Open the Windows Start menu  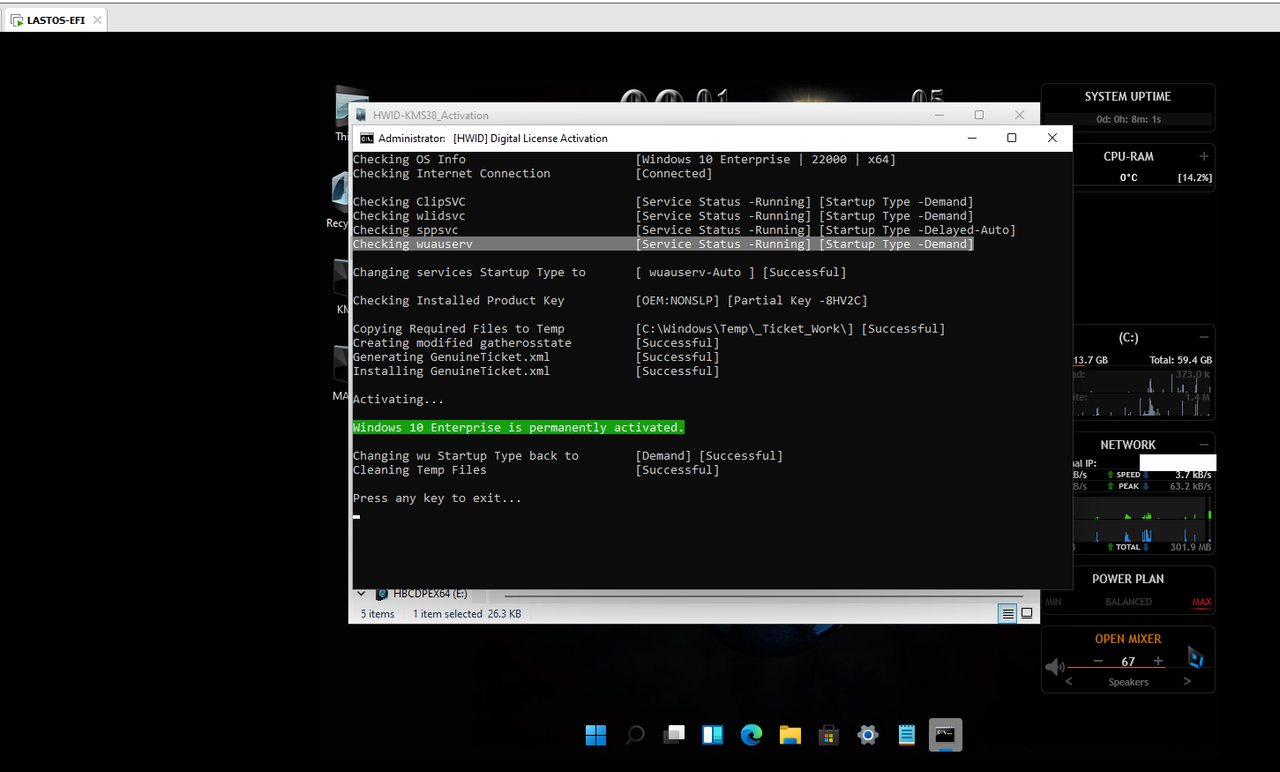tap(596, 736)
